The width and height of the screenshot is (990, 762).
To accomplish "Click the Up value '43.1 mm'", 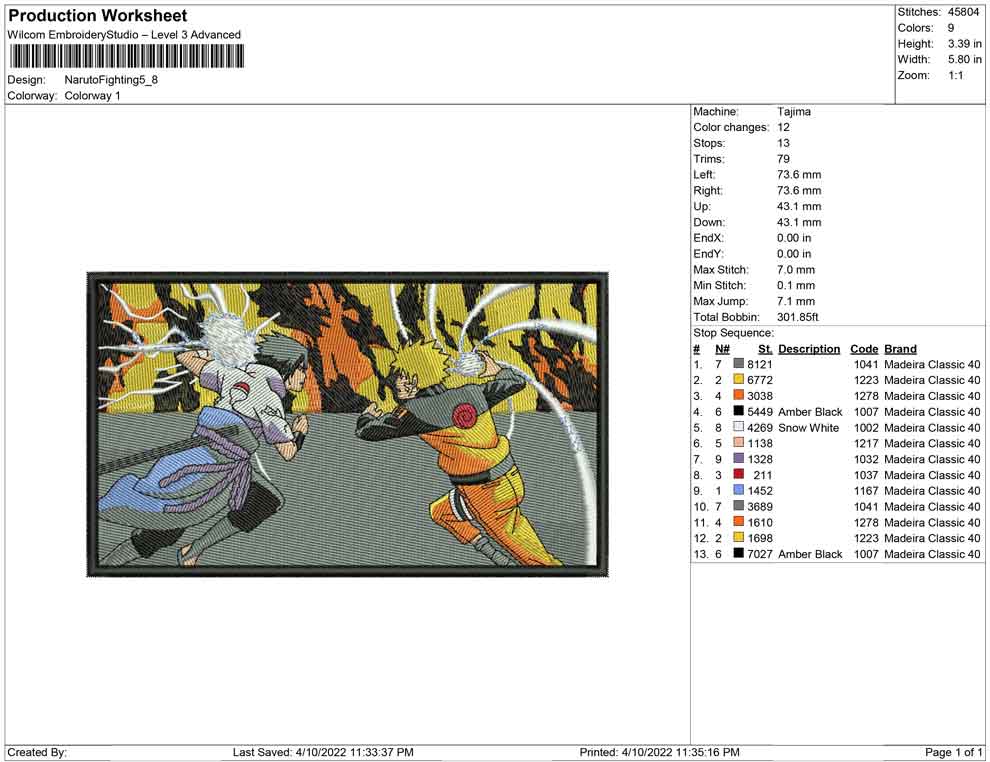I will click(799, 206).
